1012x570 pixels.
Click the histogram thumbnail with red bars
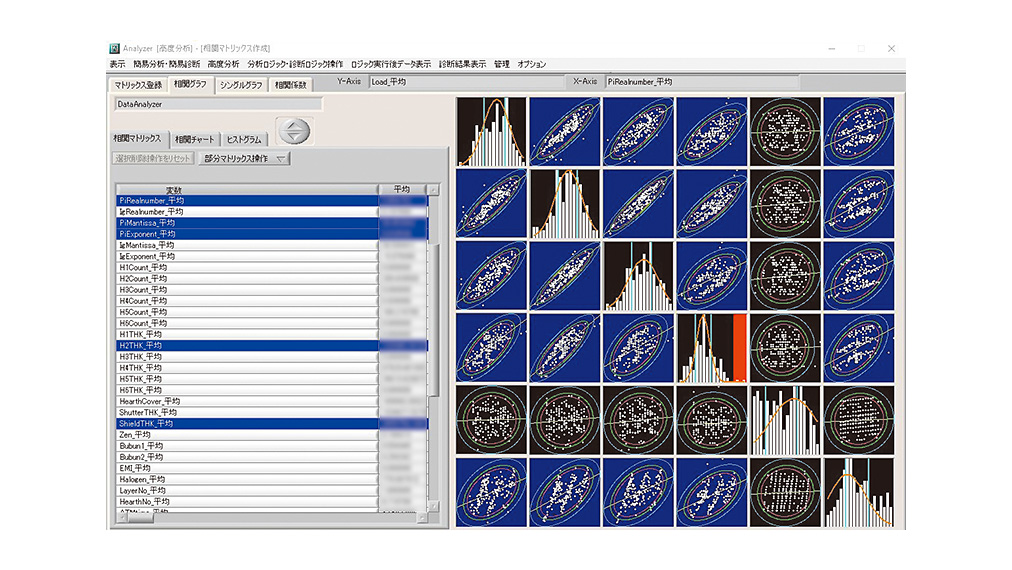[x=711, y=349]
